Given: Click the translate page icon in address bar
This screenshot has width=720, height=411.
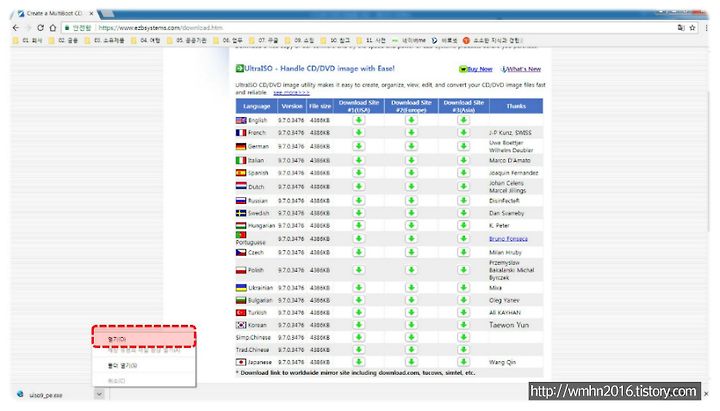Looking at the screenshot, I should [x=681, y=28].
